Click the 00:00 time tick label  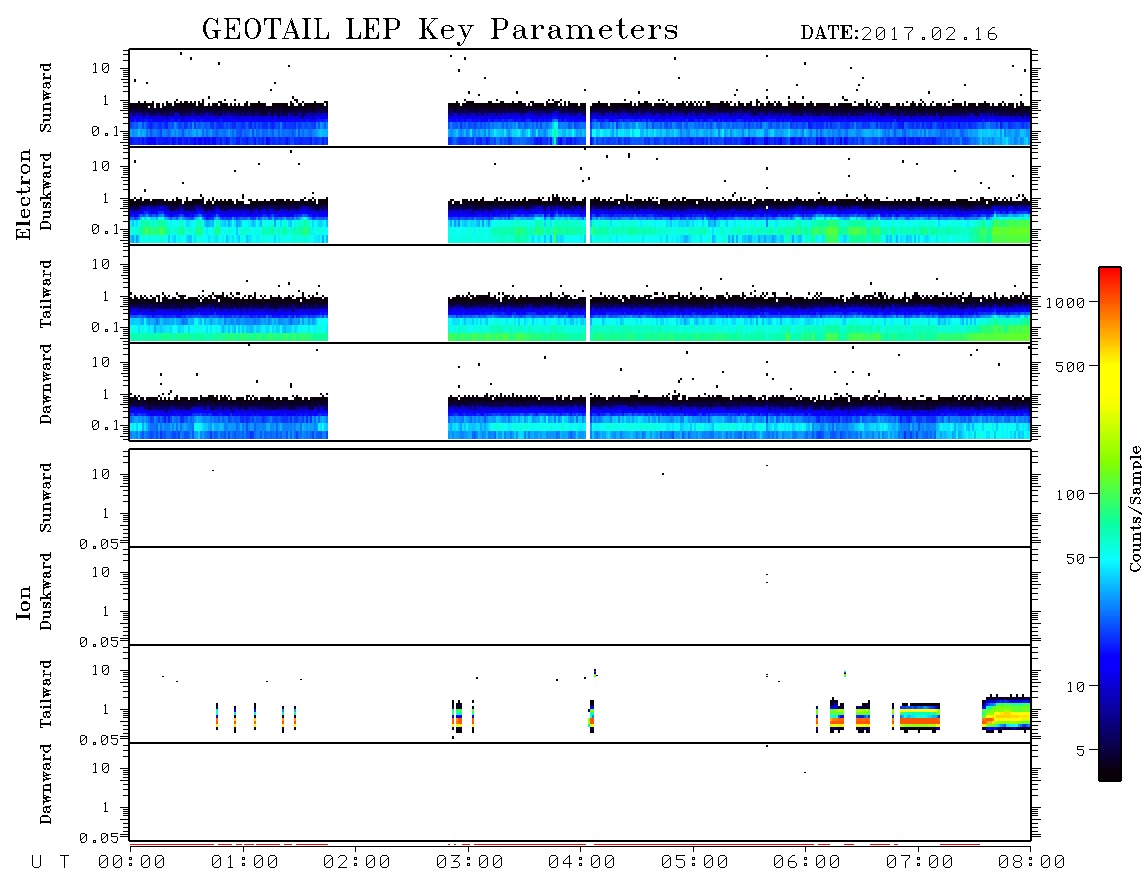tap(132, 863)
